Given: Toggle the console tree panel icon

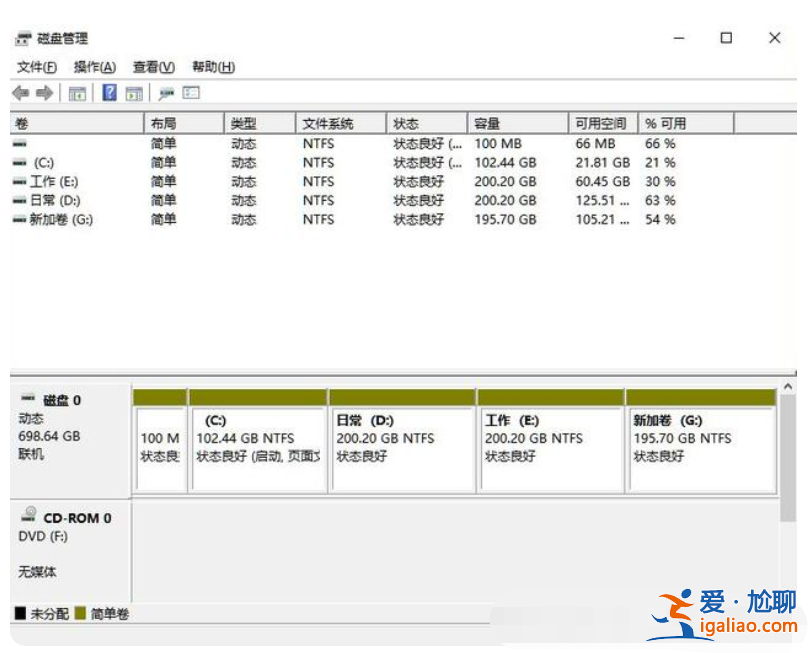Looking at the screenshot, I should pos(76,92).
